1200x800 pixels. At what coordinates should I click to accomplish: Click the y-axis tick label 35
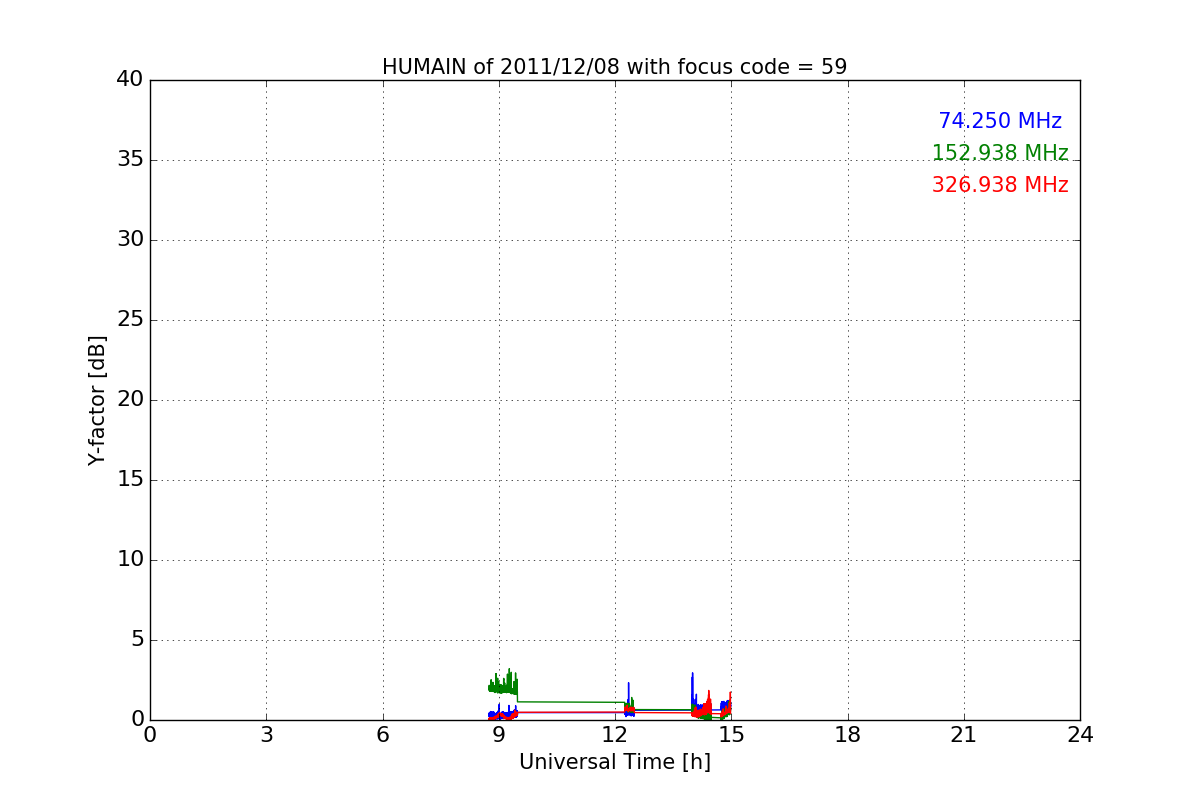[x=130, y=160]
